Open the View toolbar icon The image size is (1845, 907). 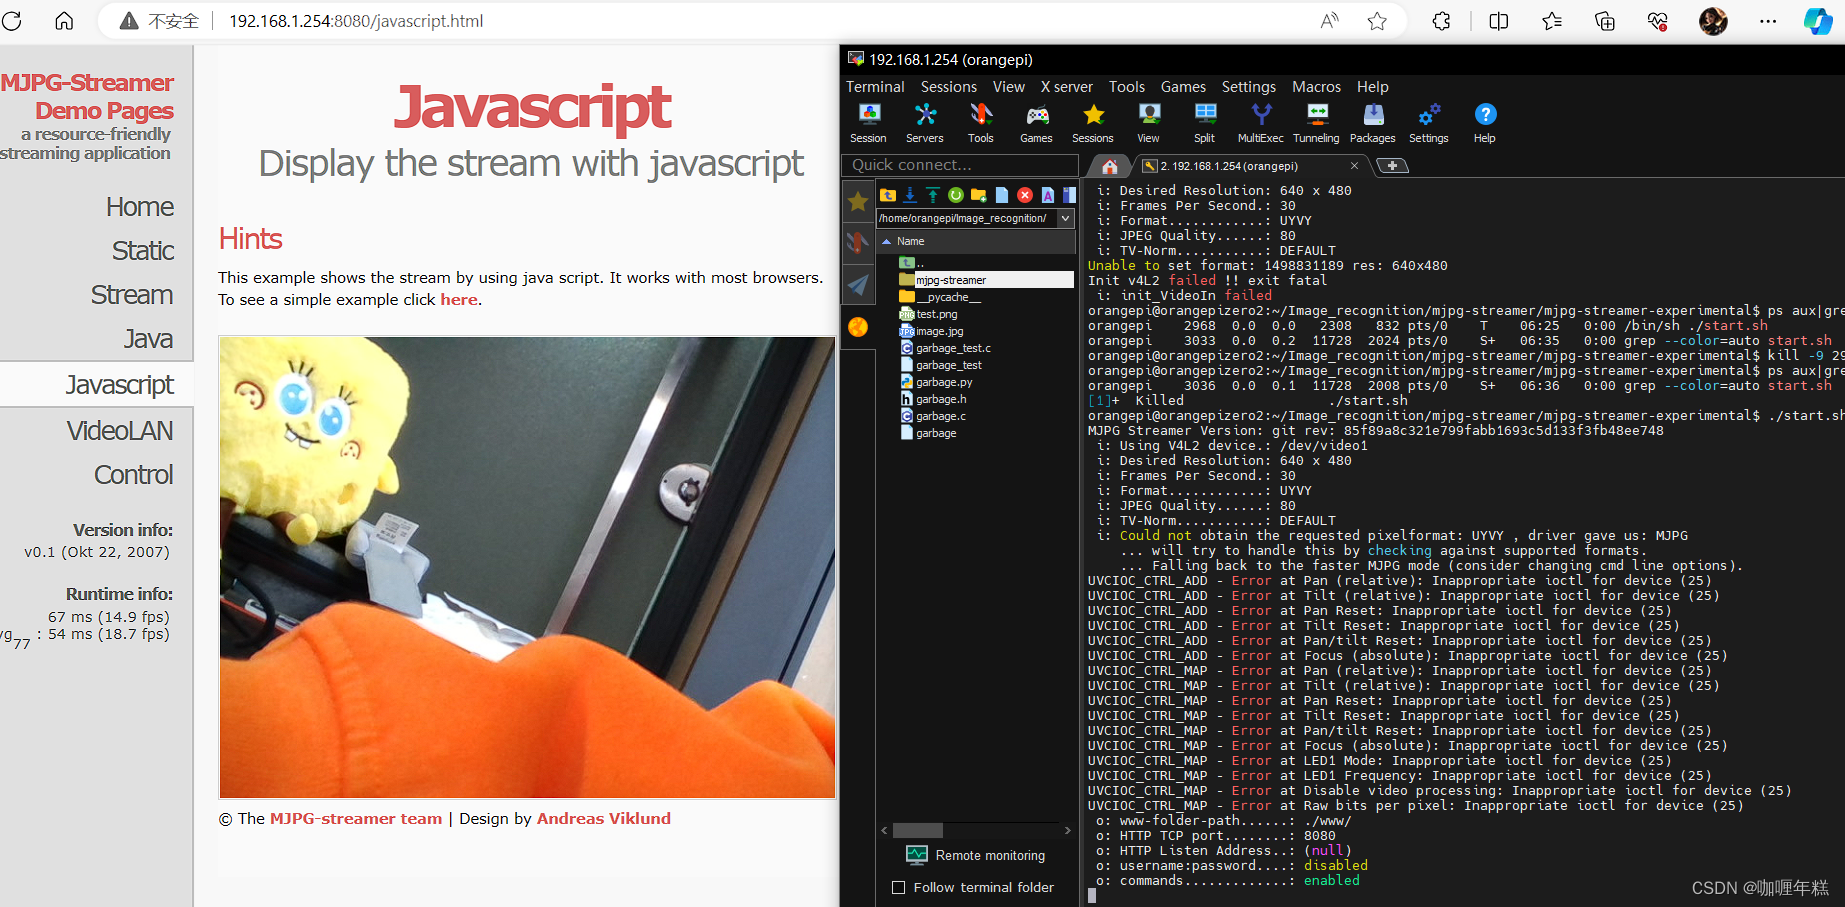[1149, 123]
